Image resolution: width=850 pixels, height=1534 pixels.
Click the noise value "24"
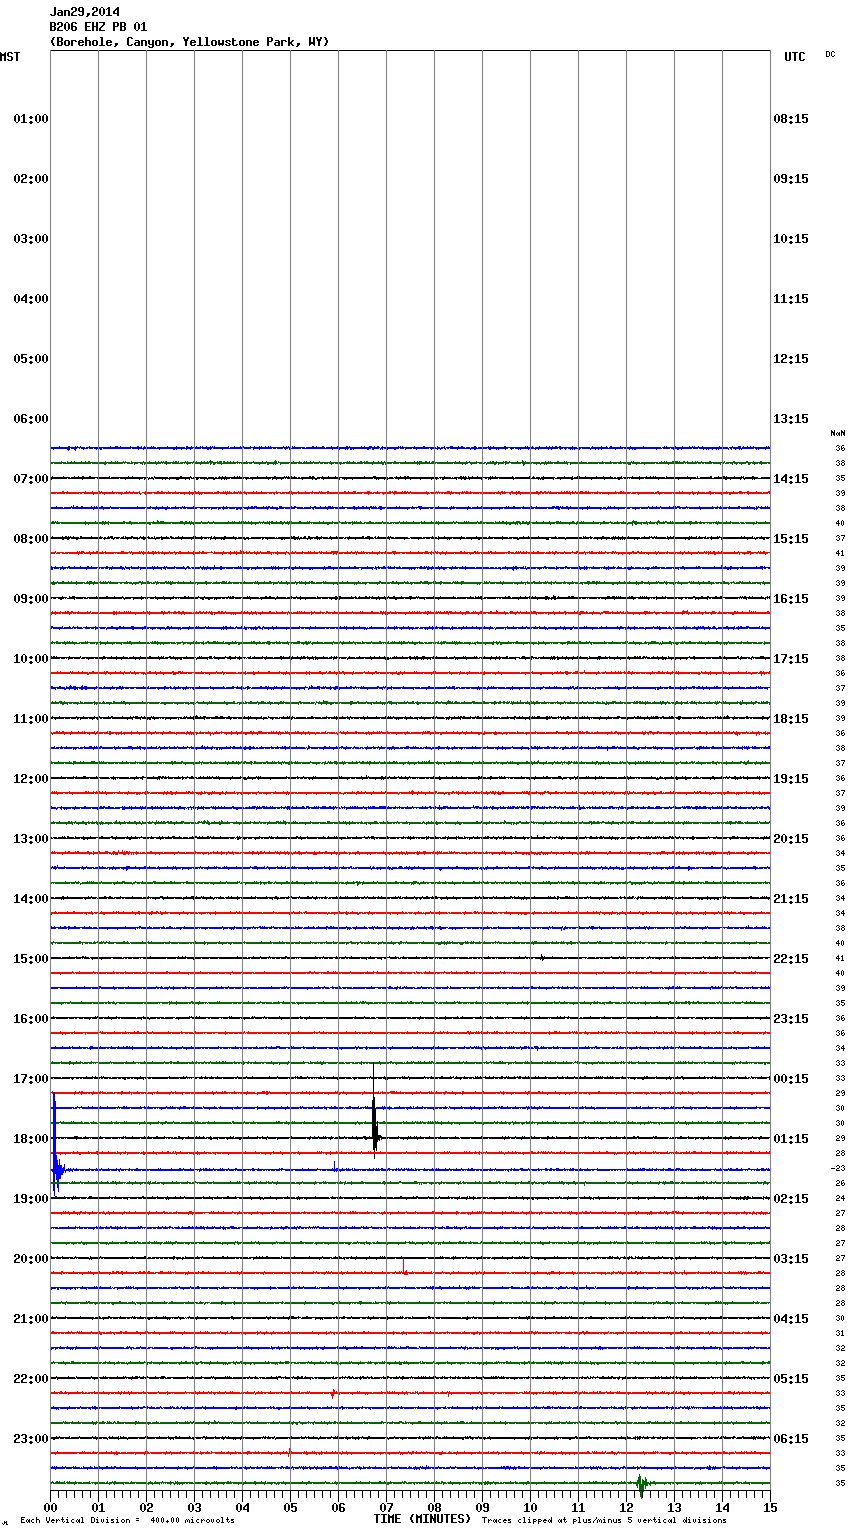point(840,1198)
